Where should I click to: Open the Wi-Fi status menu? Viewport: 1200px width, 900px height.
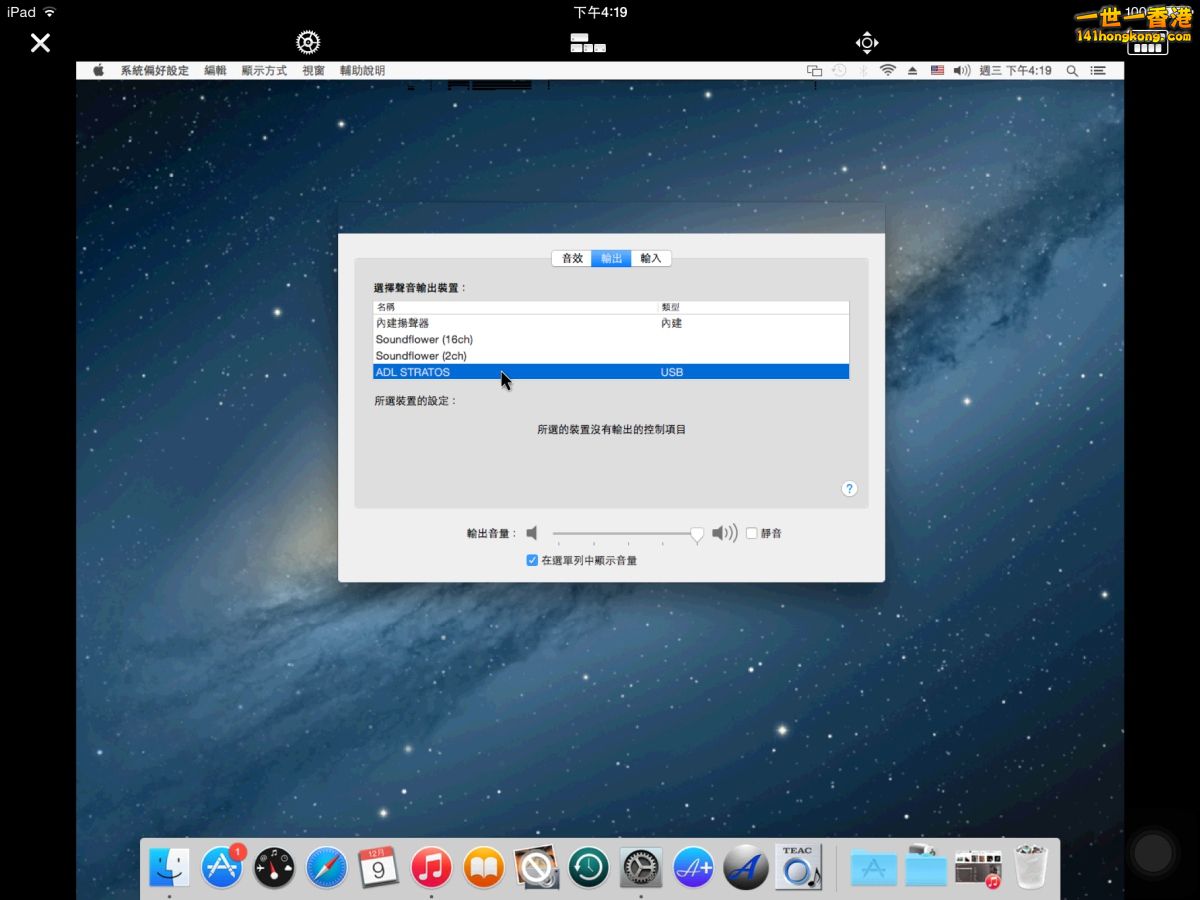click(887, 71)
